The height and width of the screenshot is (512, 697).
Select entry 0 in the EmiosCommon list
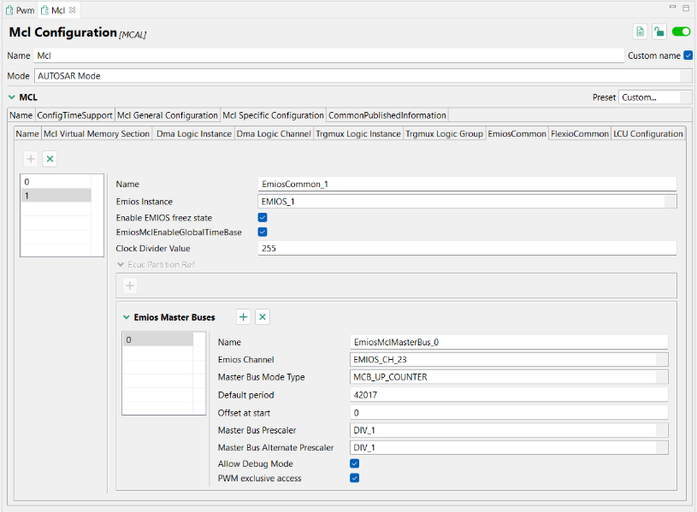click(55, 182)
